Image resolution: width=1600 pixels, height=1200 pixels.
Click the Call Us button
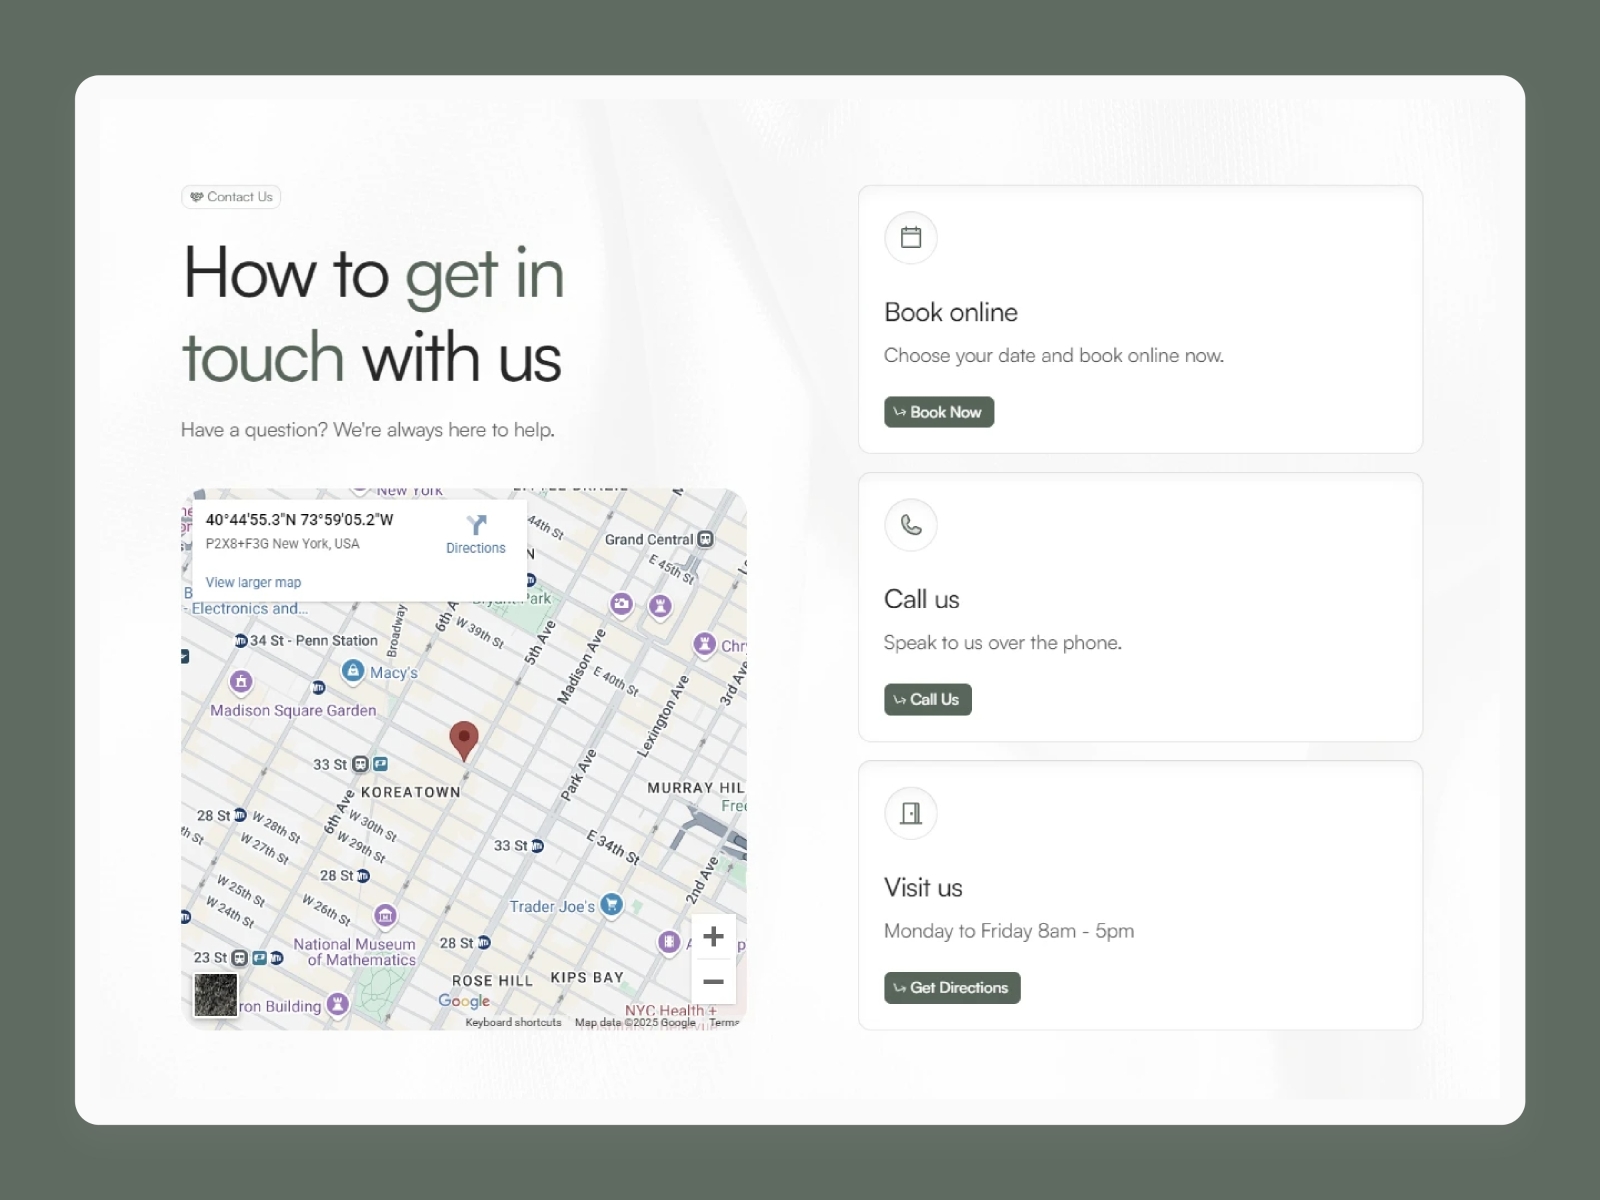click(x=927, y=699)
